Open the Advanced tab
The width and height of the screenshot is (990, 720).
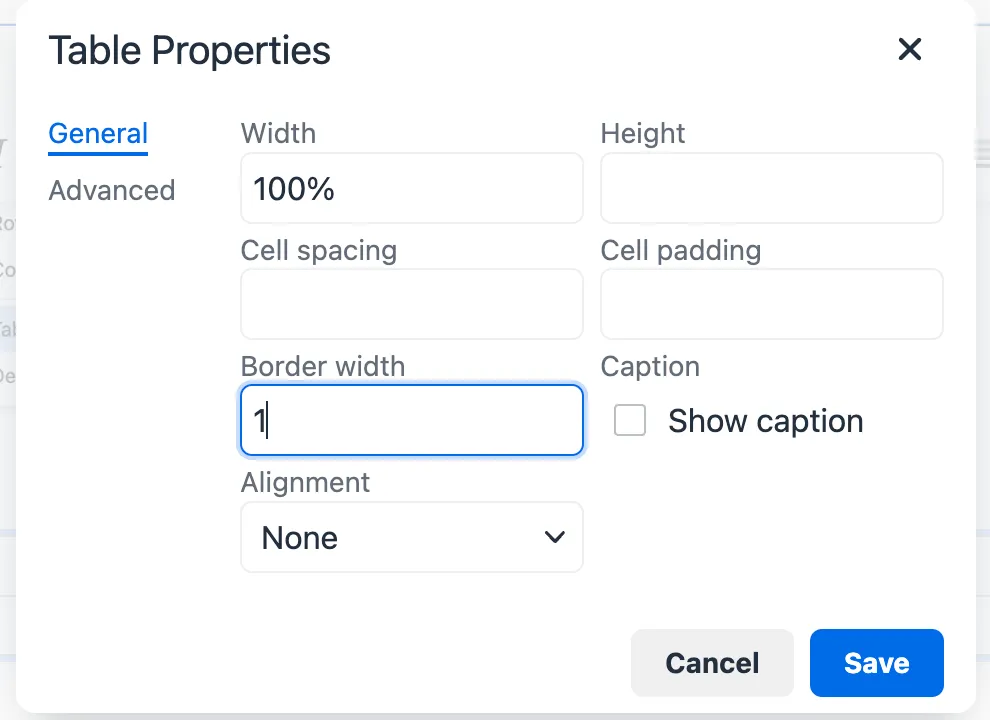[112, 190]
